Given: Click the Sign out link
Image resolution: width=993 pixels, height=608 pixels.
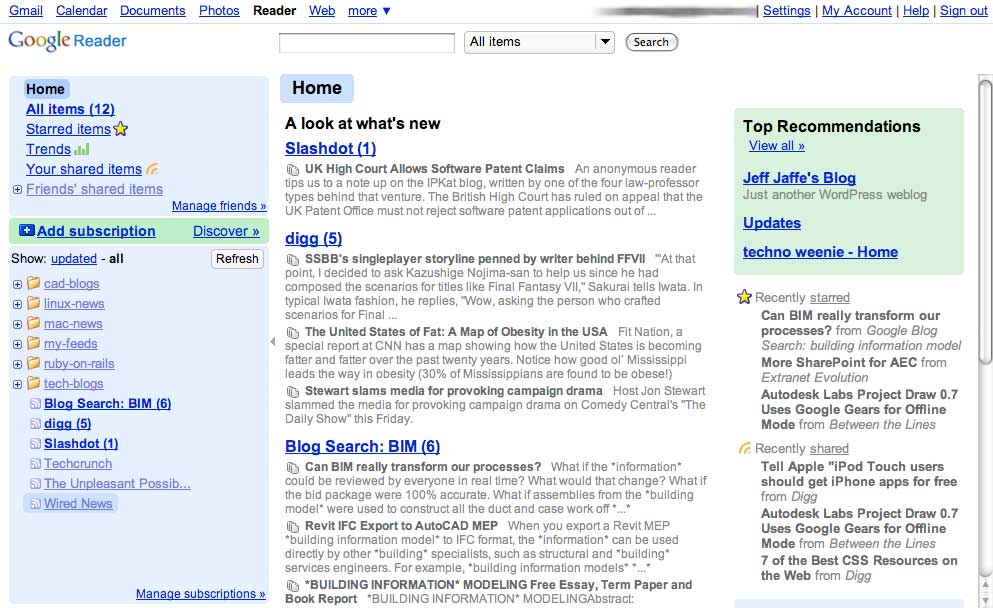Looking at the screenshot, I should click(x=963, y=11).
